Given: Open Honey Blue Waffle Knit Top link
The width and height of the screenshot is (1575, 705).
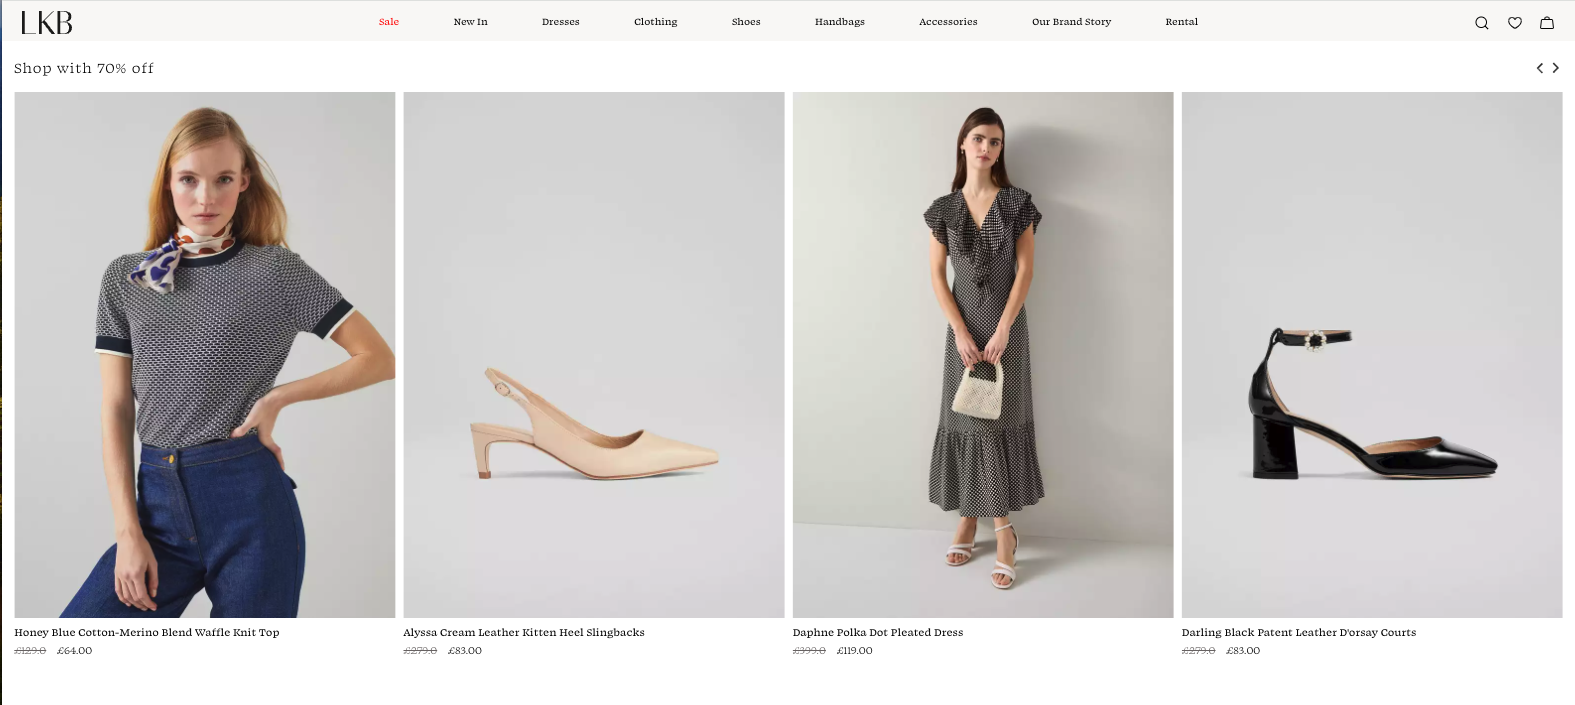Looking at the screenshot, I should pyautogui.click(x=147, y=632).
